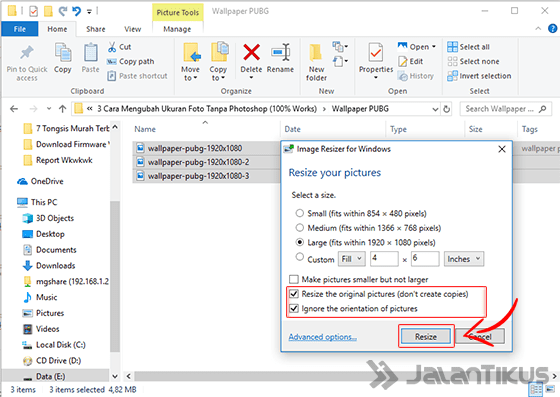This screenshot has height=397, width=560.
Task: Click the Paste clipboard icon
Action: coord(91,53)
